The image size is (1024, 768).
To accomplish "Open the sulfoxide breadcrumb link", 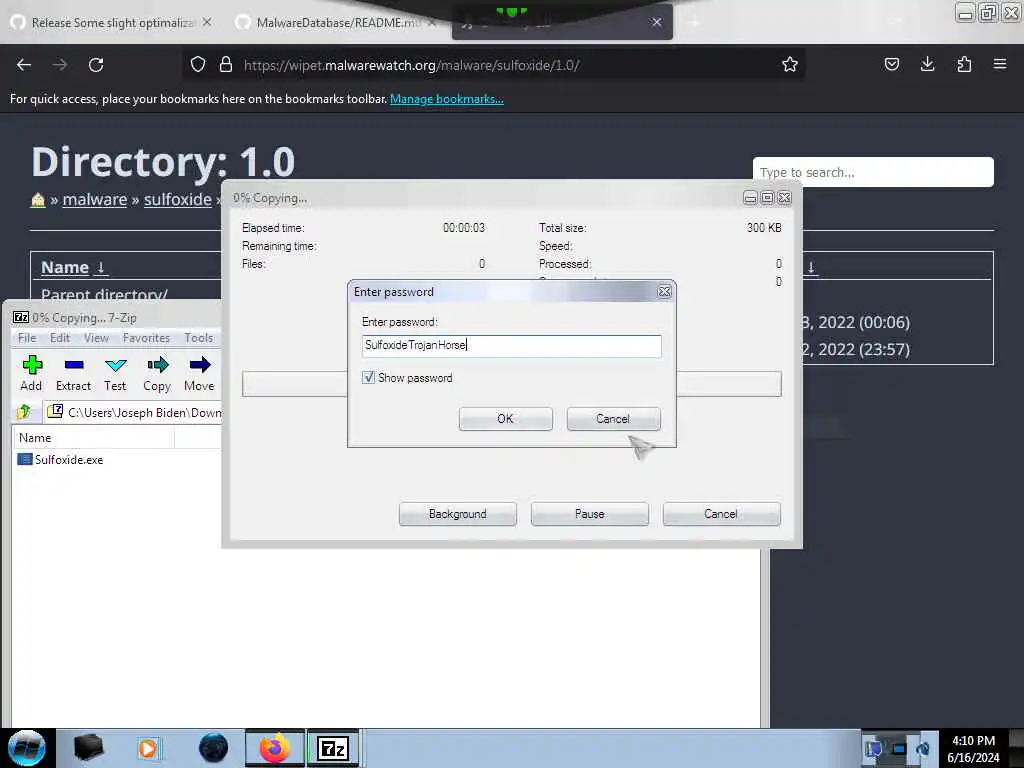I will point(178,199).
